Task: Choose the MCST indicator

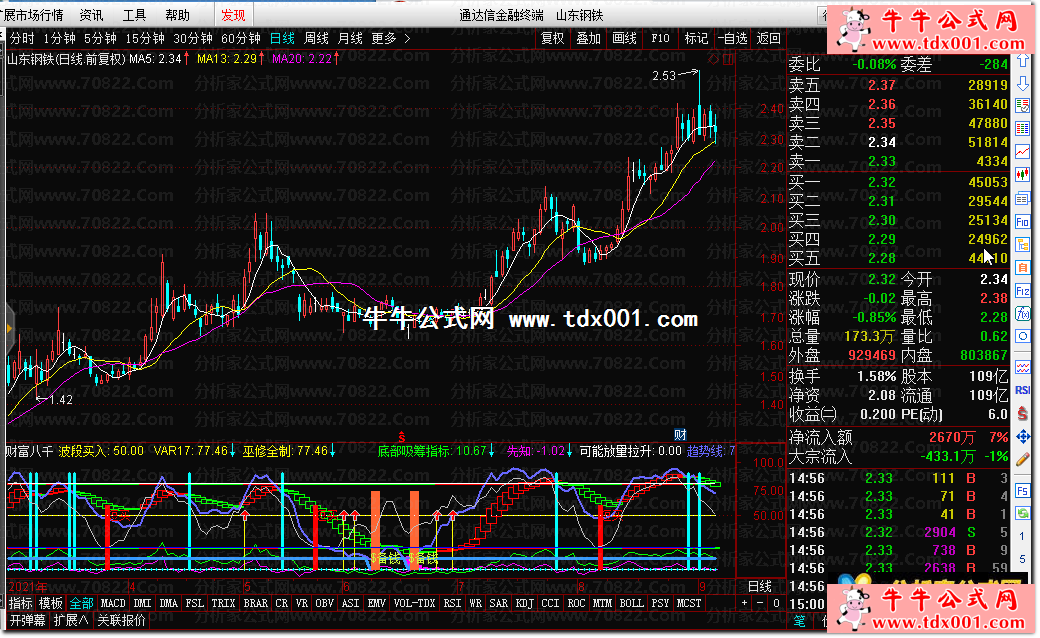Action: click(688, 603)
